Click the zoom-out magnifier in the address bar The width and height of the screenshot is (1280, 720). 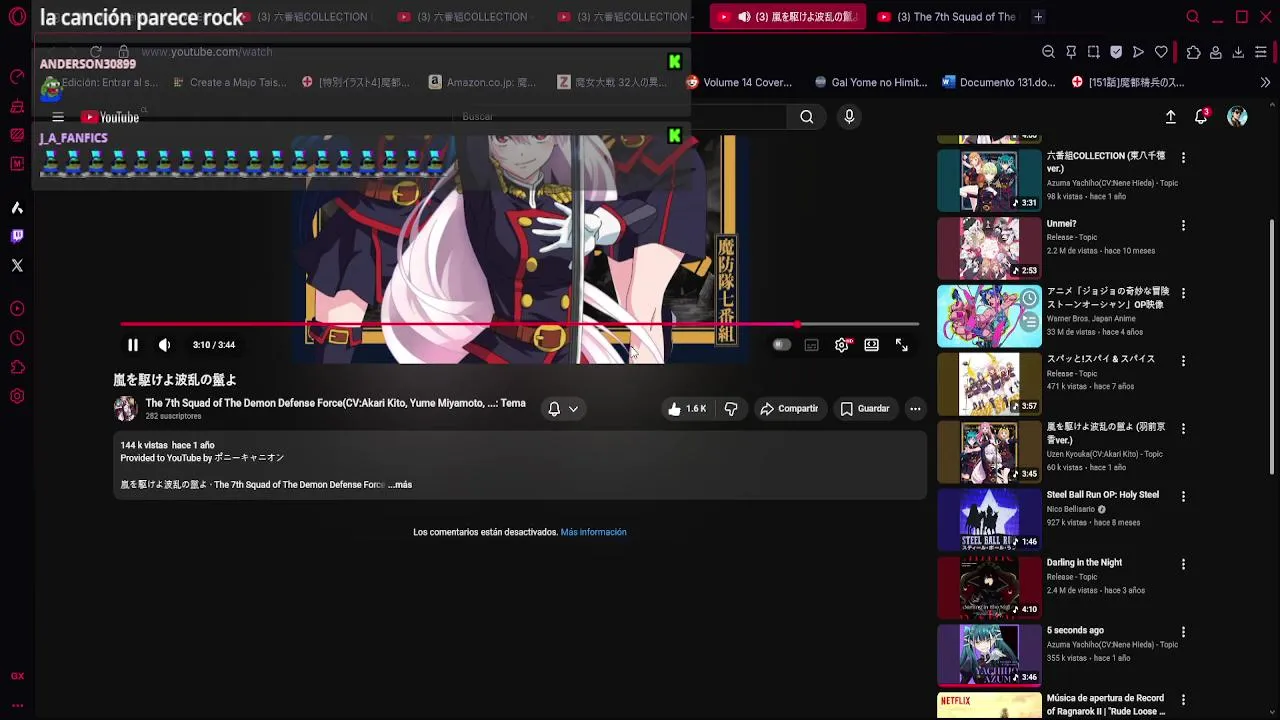1048,52
